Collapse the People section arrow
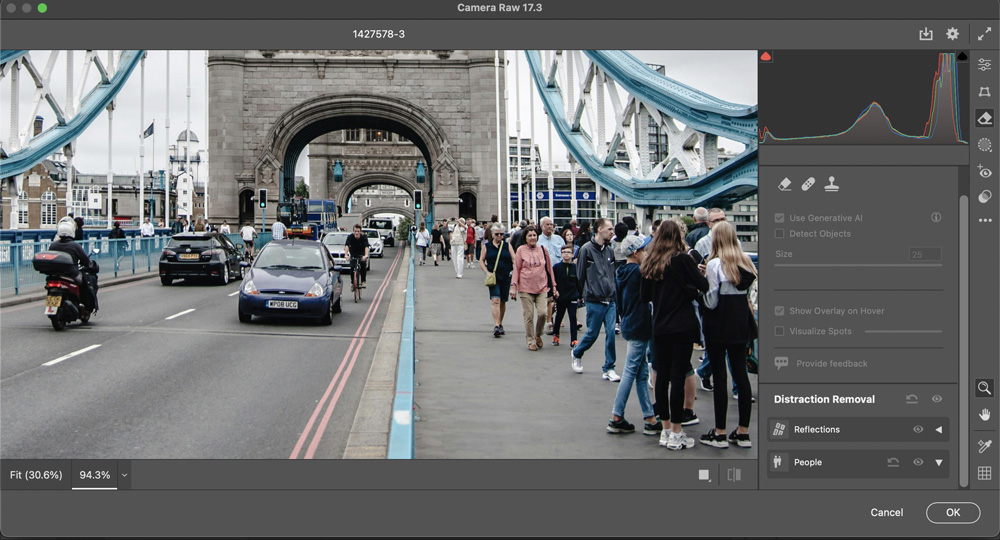Viewport: 1000px width, 540px height. 939,462
